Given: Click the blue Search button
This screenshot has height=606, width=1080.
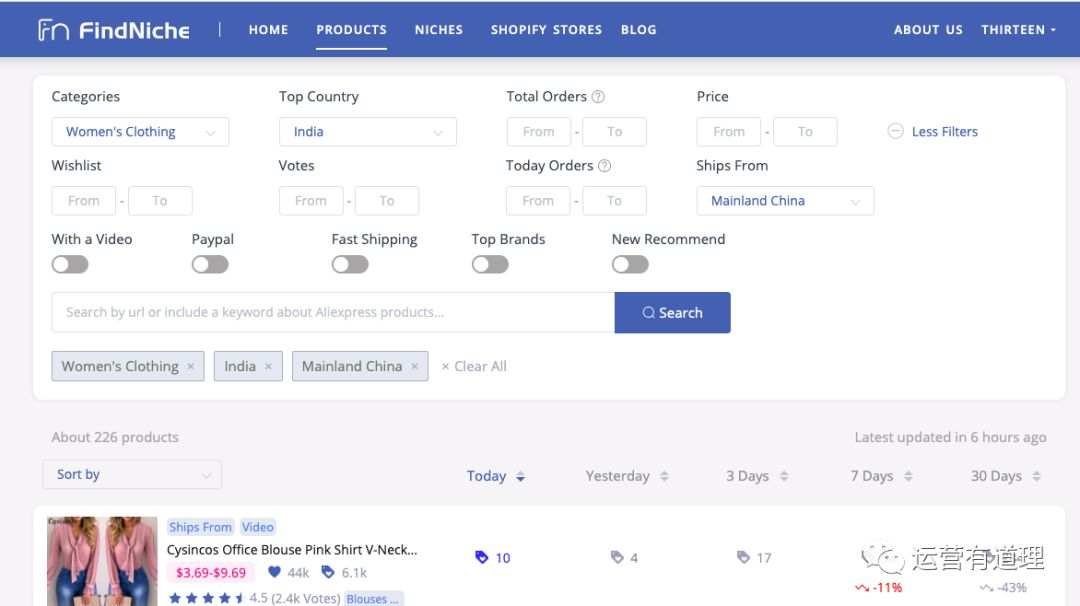Looking at the screenshot, I should [x=672, y=313].
